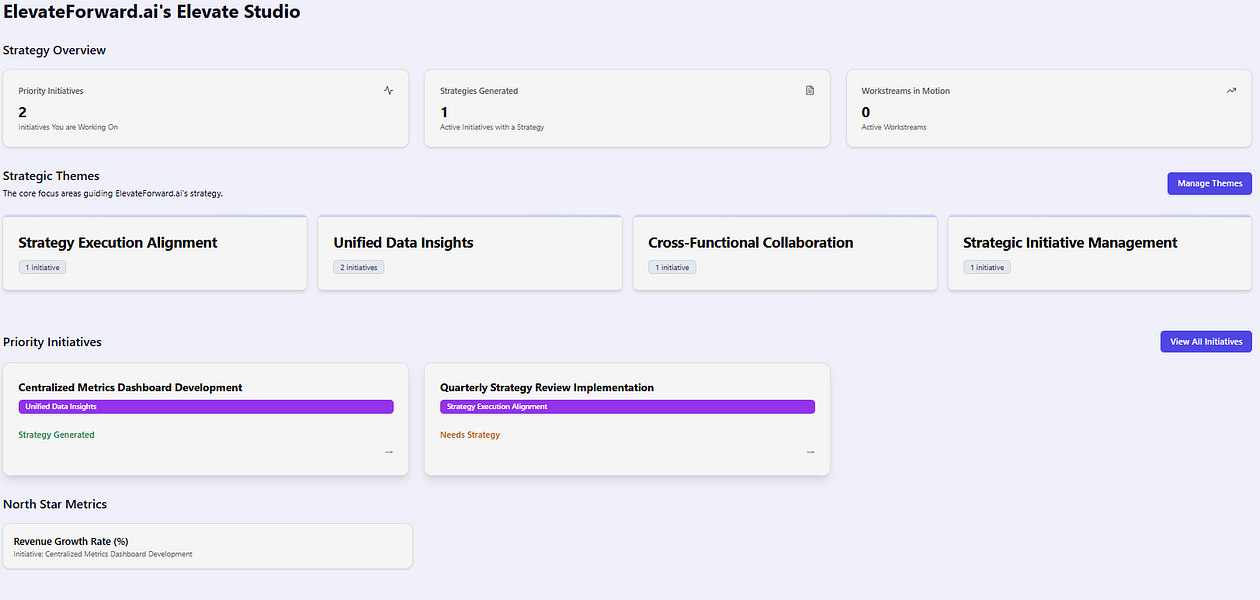The width and height of the screenshot is (1260, 600).
Task: Click View All Initiatives button
Action: [1205, 341]
